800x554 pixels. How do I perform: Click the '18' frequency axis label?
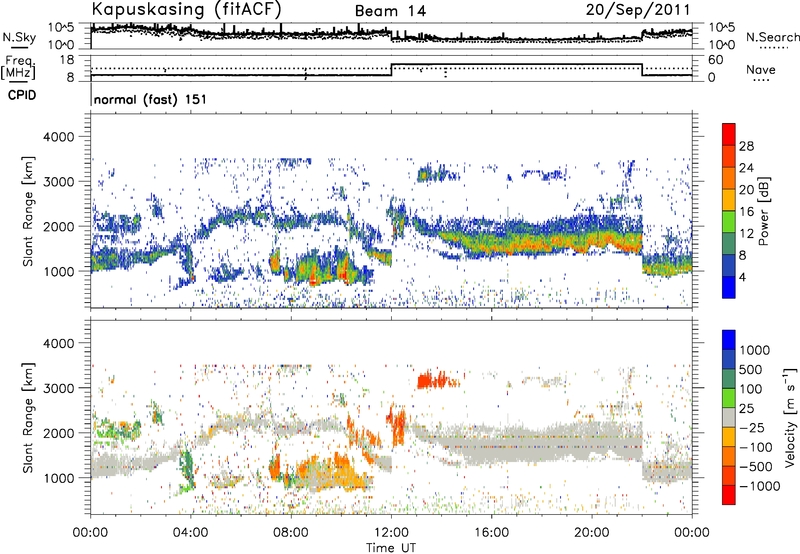[67, 60]
